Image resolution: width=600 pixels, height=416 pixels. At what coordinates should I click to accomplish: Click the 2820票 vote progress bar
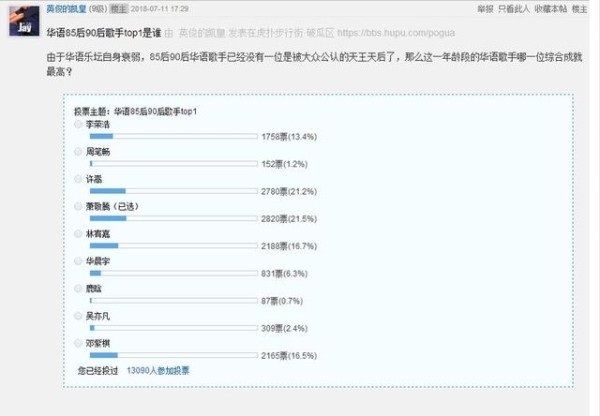tap(173, 219)
